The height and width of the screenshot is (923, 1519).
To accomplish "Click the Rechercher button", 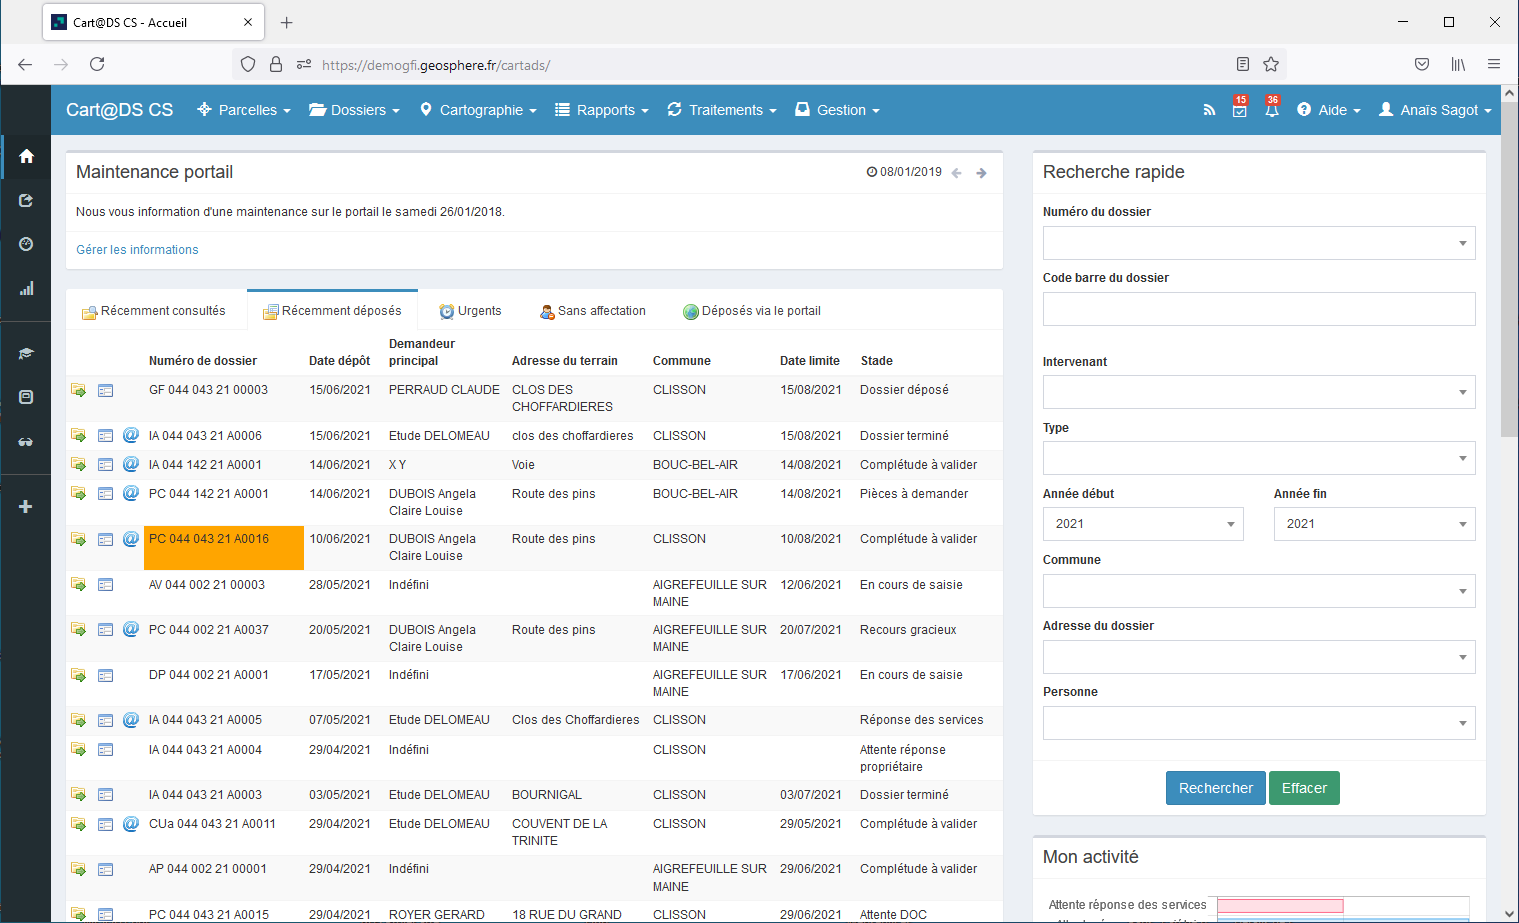I will point(1215,788).
